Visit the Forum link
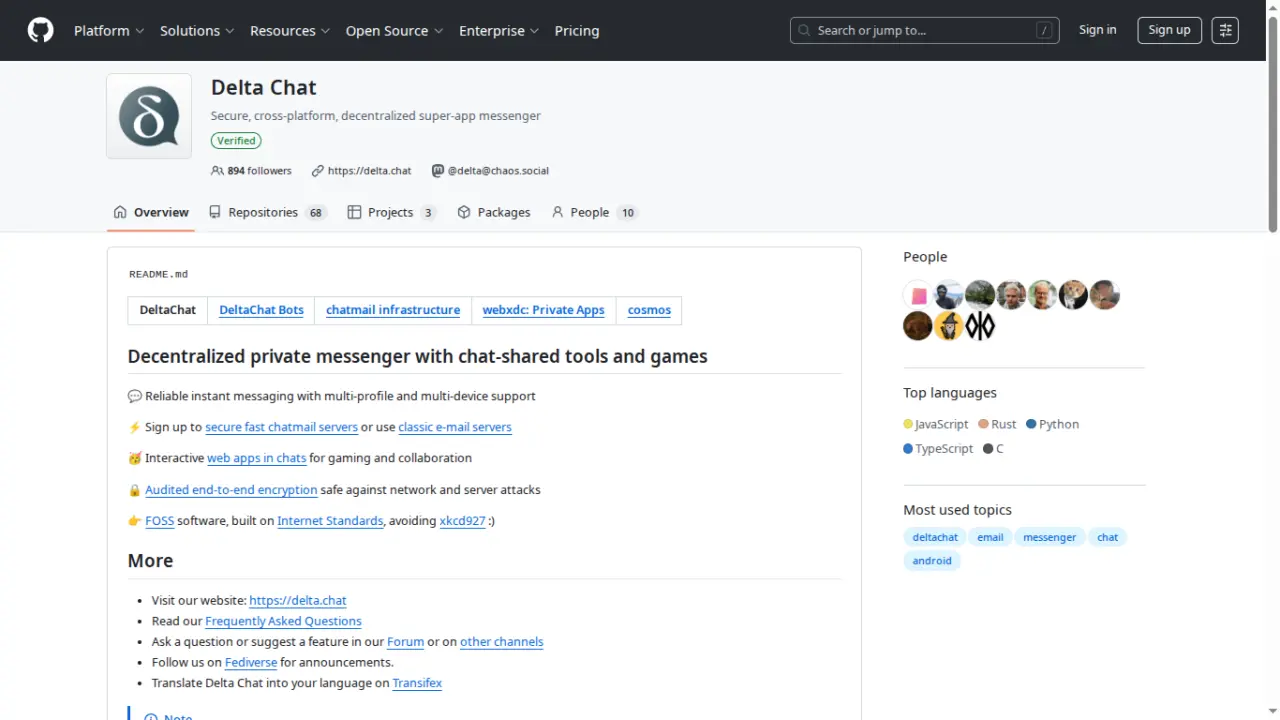Screen dimensions: 1280x720 (x=405, y=642)
